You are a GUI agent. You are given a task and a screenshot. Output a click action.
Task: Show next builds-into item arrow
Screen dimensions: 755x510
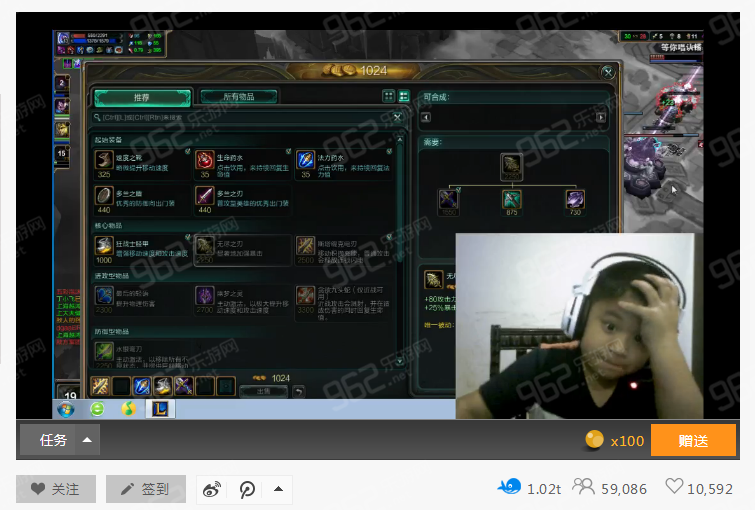coord(601,117)
